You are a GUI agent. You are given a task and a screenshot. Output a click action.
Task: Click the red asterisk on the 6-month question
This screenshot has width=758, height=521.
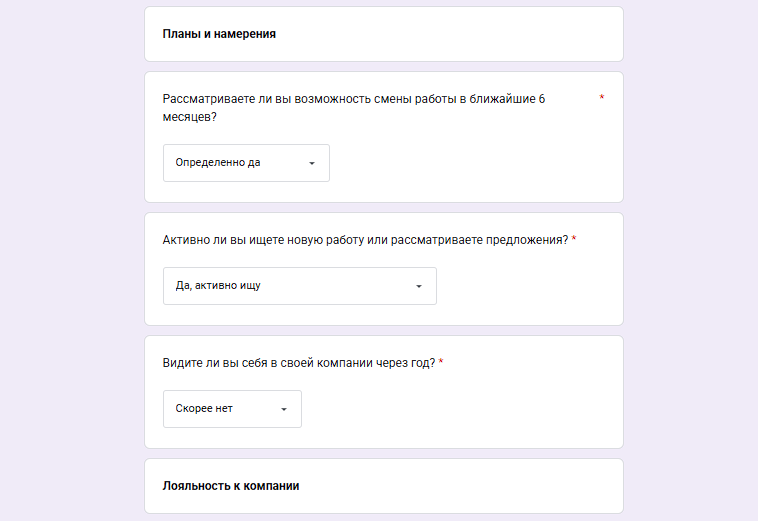point(602,99)
